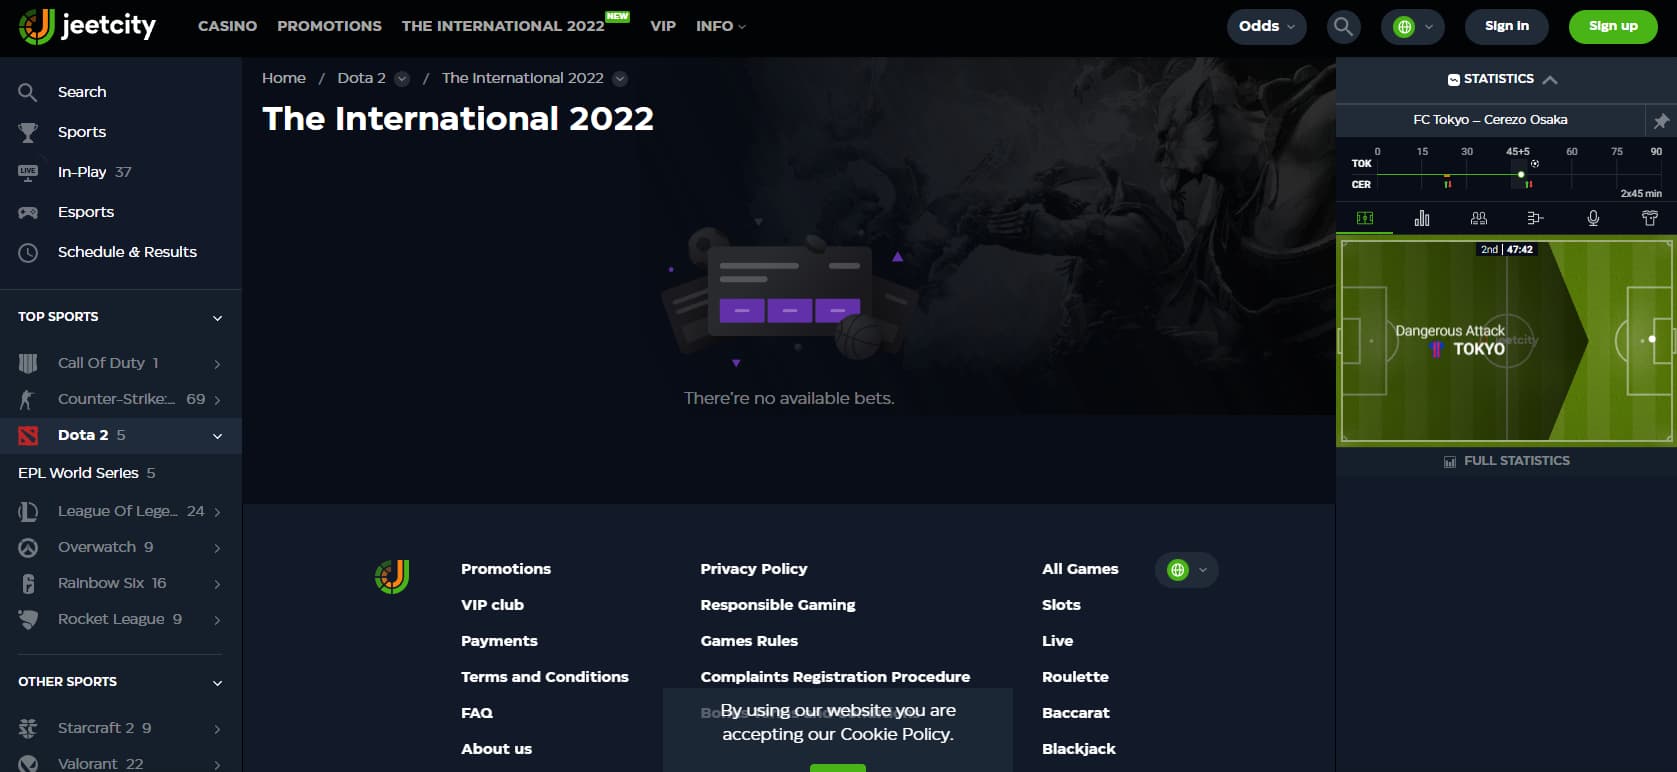Click the Valorant icon
The image size is (1677, 772).
click(28, 763)
